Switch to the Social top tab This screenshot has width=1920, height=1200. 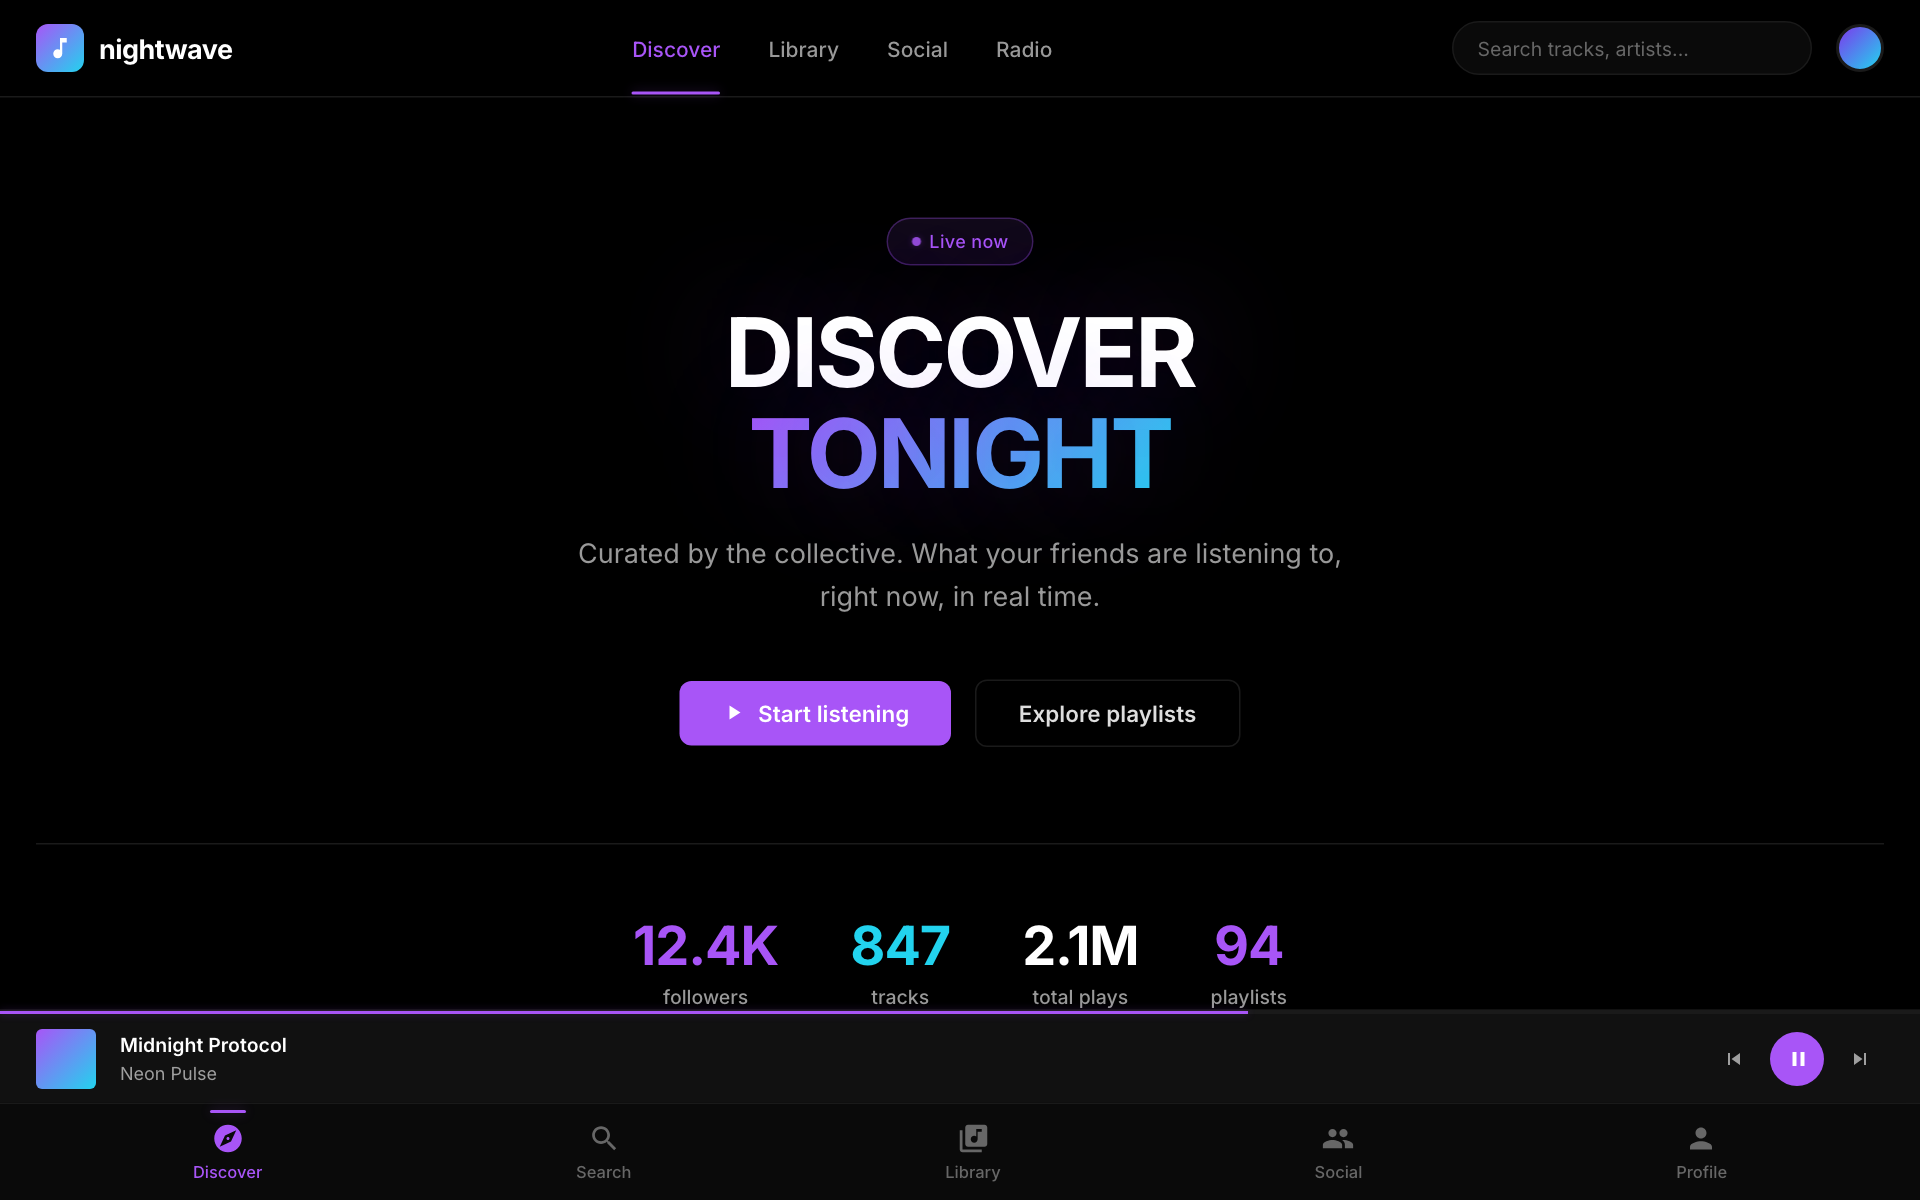tap(917, 50)
